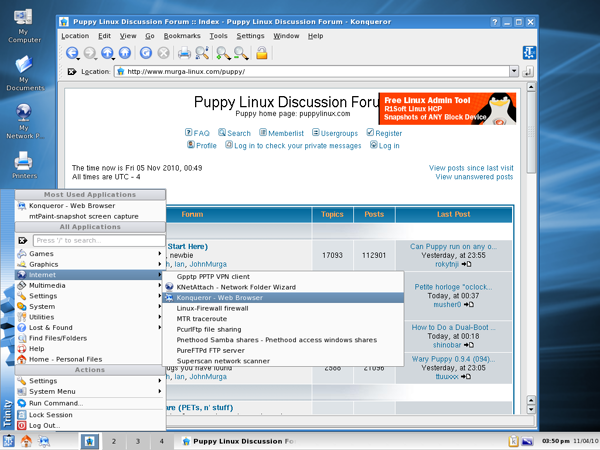The image size is (600, 450).
Task: Click the Puppy Linux Discussion taskbar entry
Action: [x=239, y=441]
